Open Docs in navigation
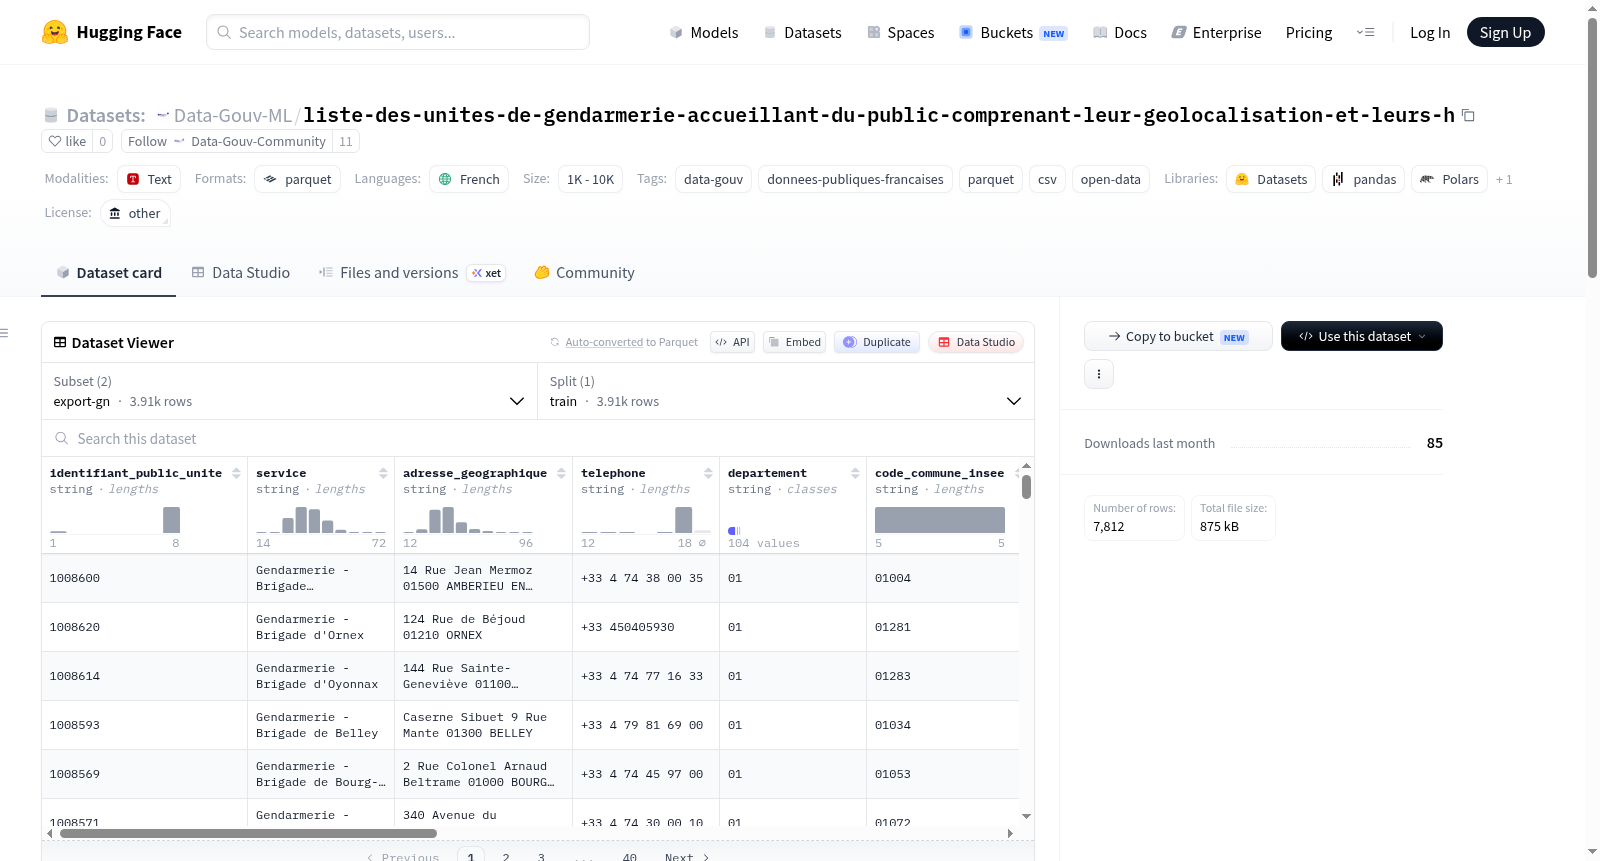1600x861 pixels. point(1119,33)
